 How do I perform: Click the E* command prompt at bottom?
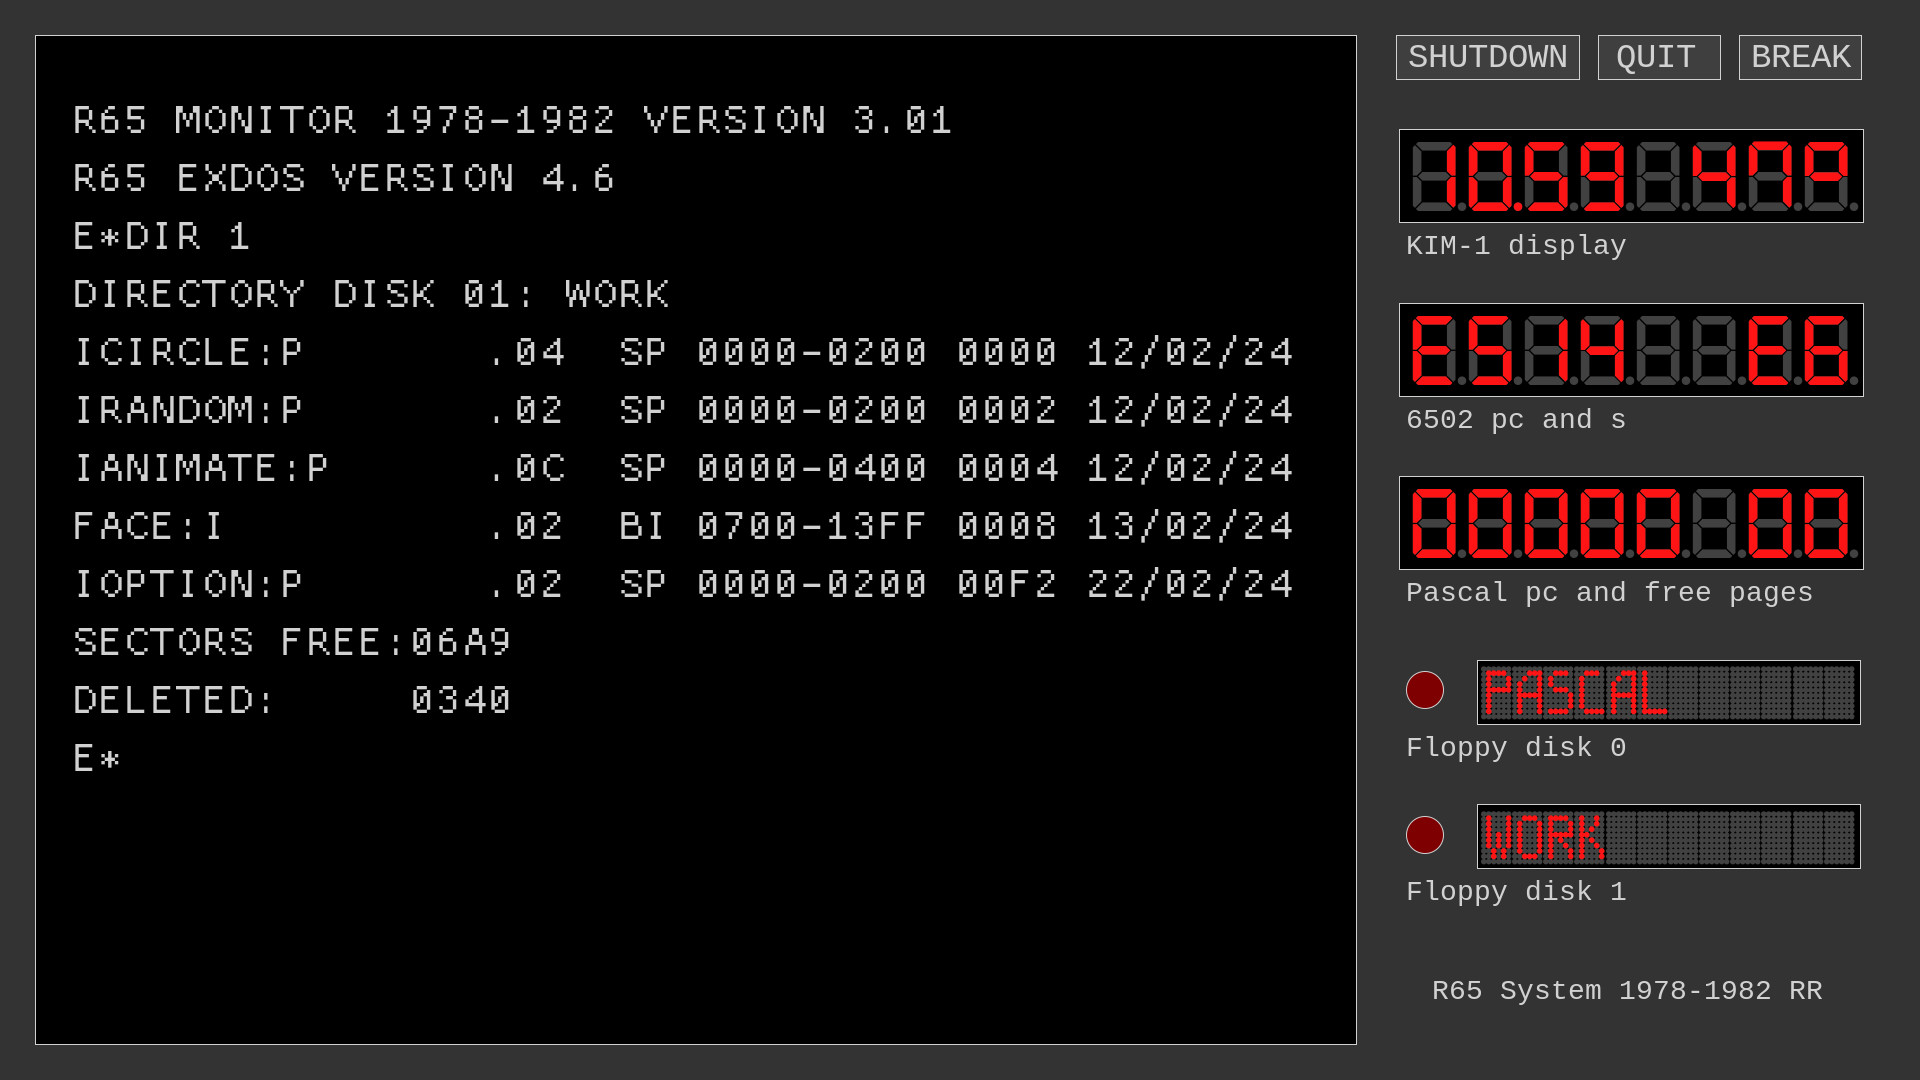click(x=97, y=758)
